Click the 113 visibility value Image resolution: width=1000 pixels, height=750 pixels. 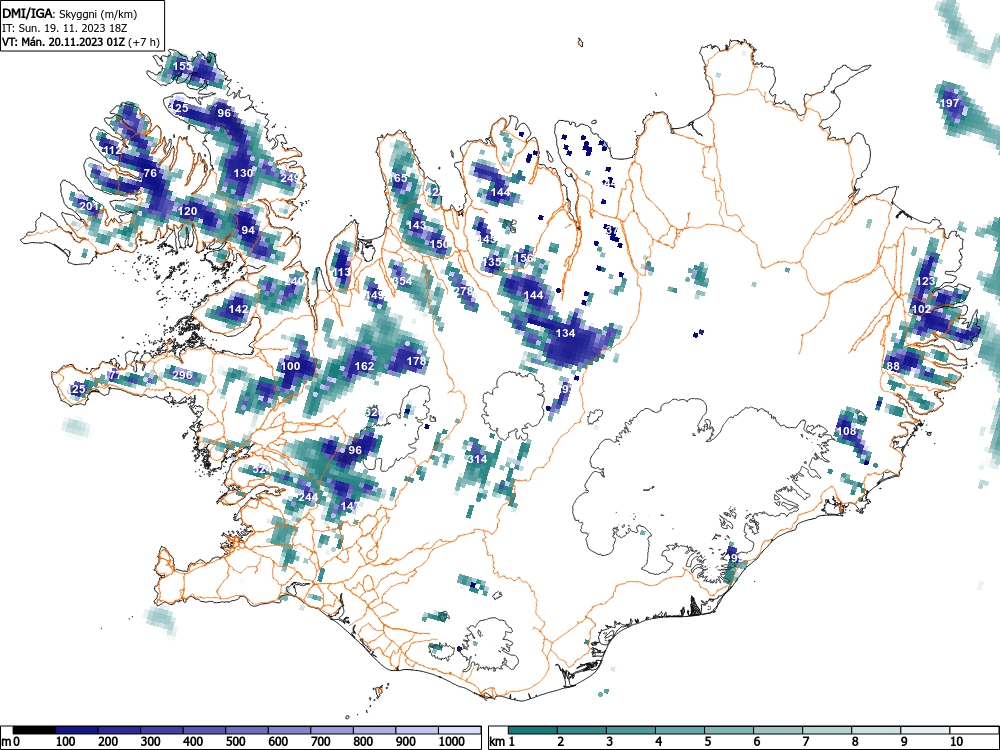click(342, 272)
